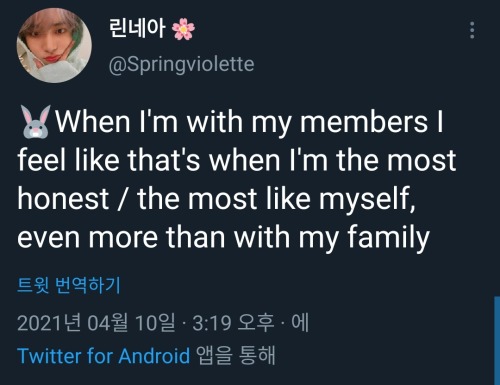Click the word "When" in the tweet
Image resolution: width=500 pixels, height=385 pixels.
[93, 121]
